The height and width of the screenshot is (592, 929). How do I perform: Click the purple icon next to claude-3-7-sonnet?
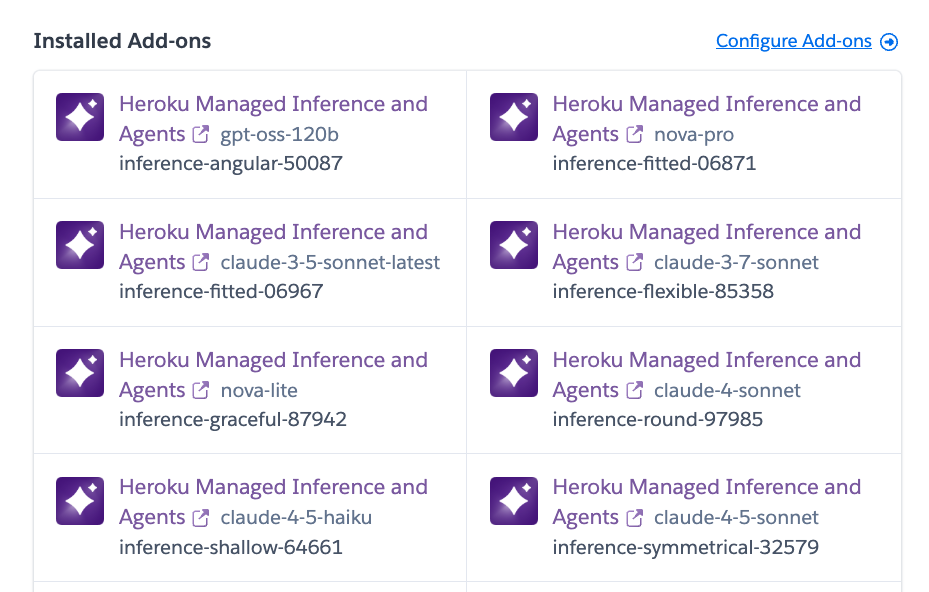tap(513, 245)
